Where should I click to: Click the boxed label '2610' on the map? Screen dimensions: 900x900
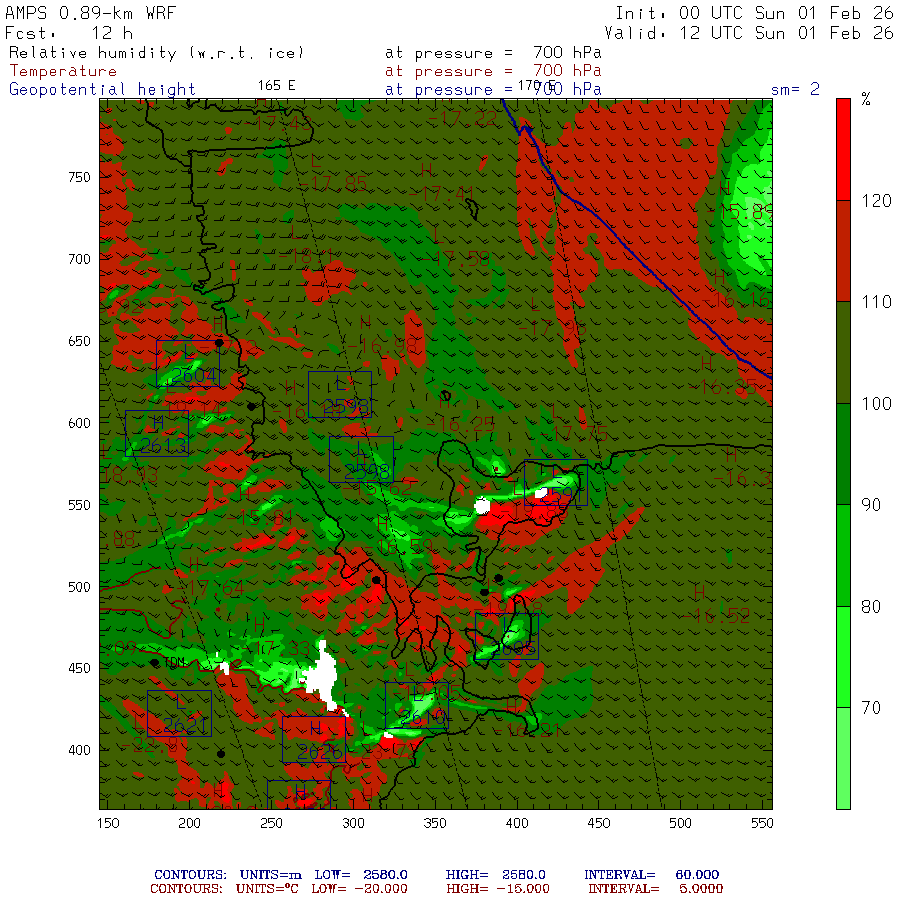[417, 705]
